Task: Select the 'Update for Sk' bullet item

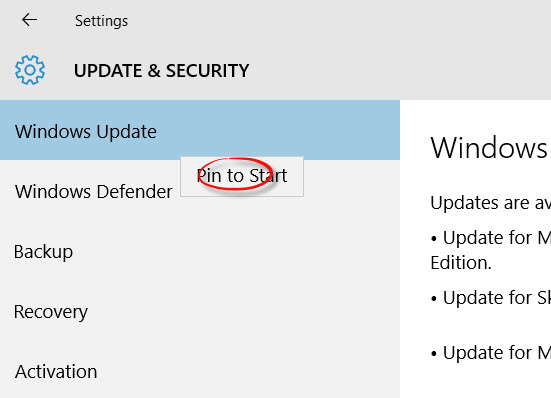Action: tap(491, 298)
